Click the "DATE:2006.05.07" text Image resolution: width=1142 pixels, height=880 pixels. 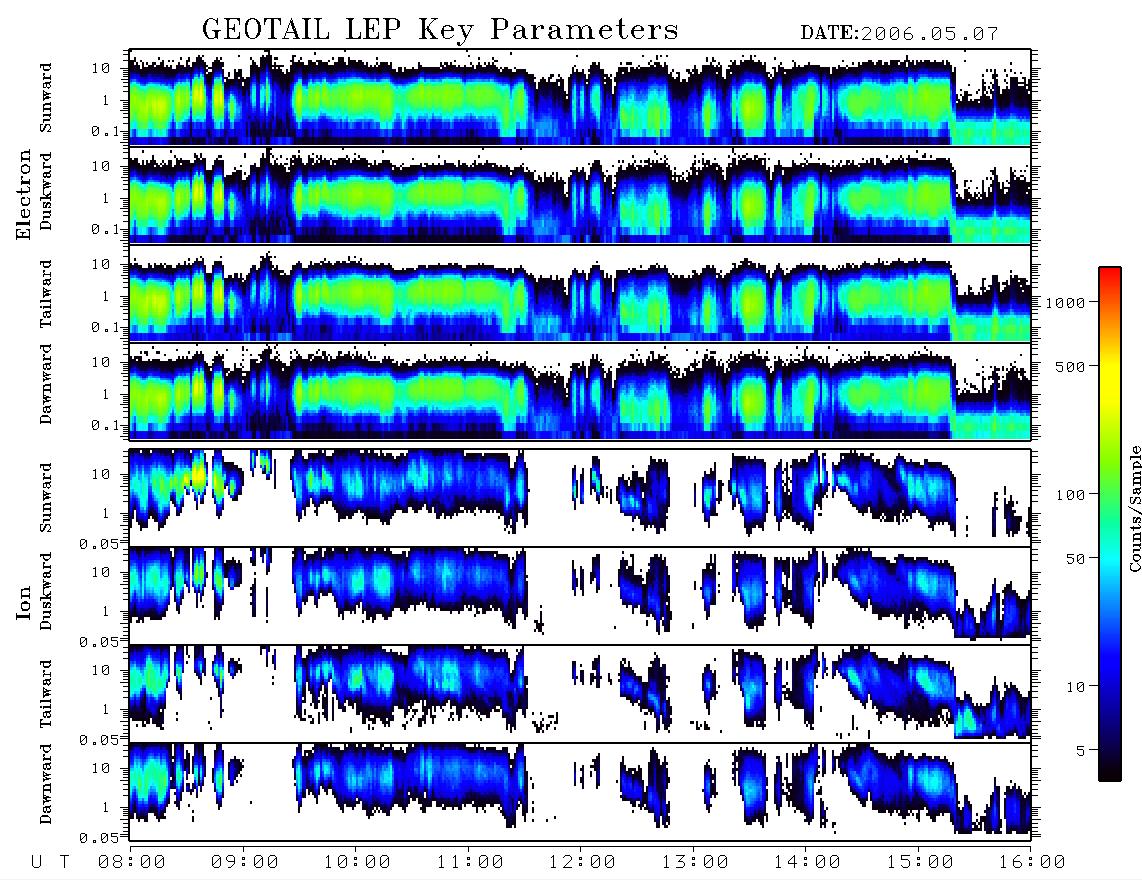point(899,34)
